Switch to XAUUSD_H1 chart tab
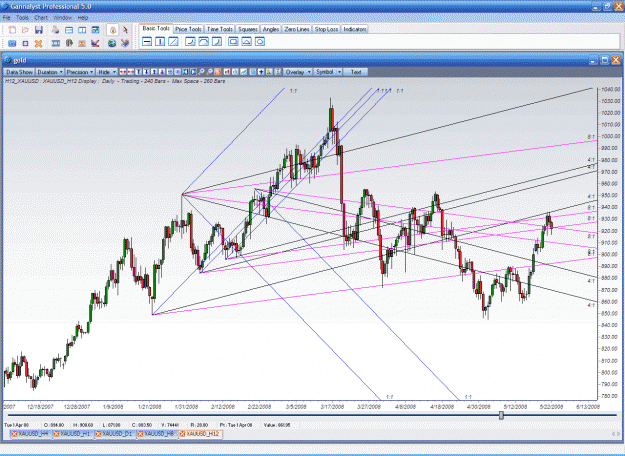The height and width of the screenshot is (456, 625). pos(72,433)
